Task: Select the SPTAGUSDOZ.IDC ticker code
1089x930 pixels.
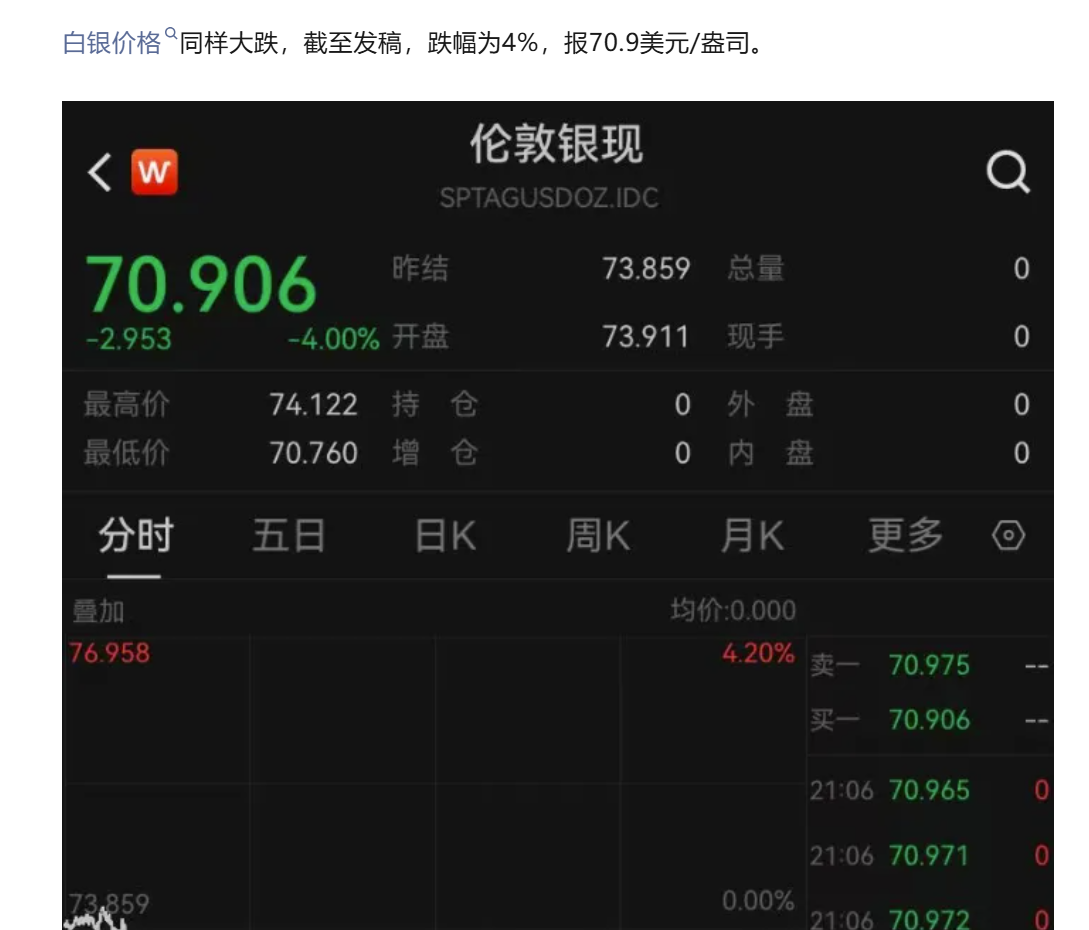Action: [549, 198]
